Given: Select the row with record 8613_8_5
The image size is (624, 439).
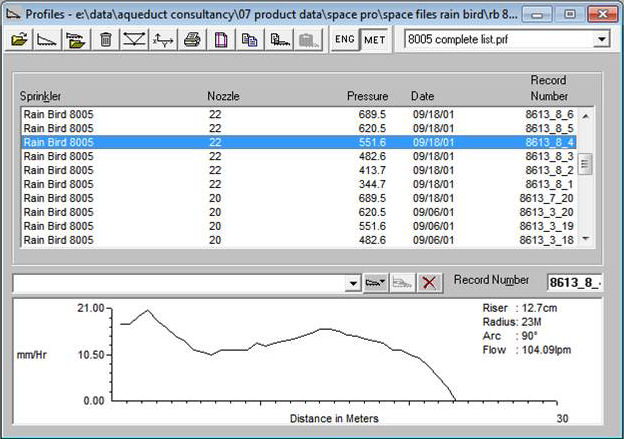Looking at the screenshot, I should pyautogui.click(x=298, y=128).
